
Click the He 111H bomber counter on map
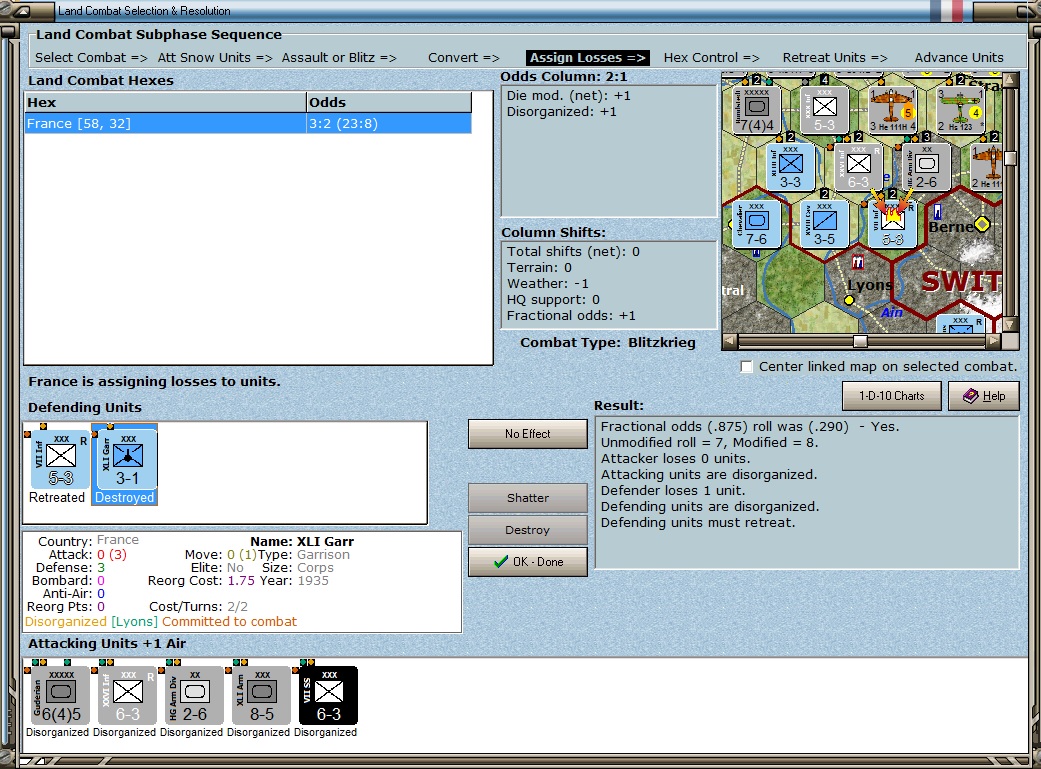click(893, 110)
